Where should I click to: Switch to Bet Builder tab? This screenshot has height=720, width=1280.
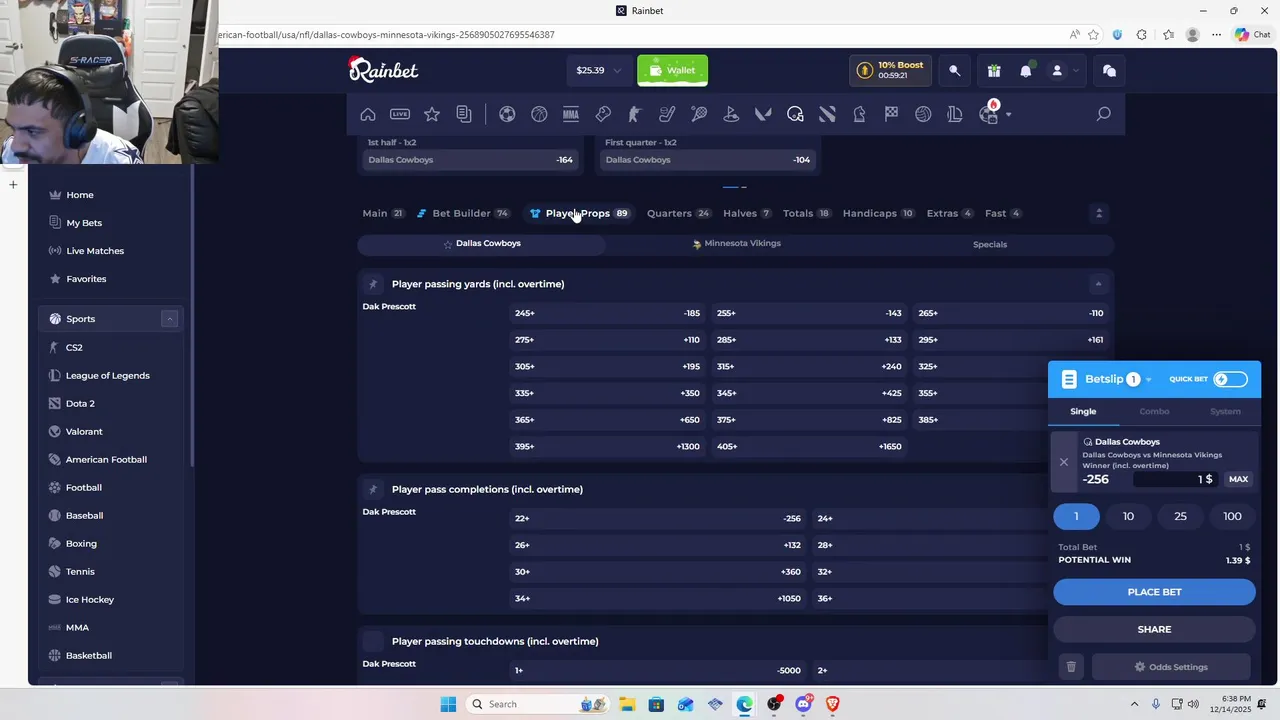click(x=463, y=213)
